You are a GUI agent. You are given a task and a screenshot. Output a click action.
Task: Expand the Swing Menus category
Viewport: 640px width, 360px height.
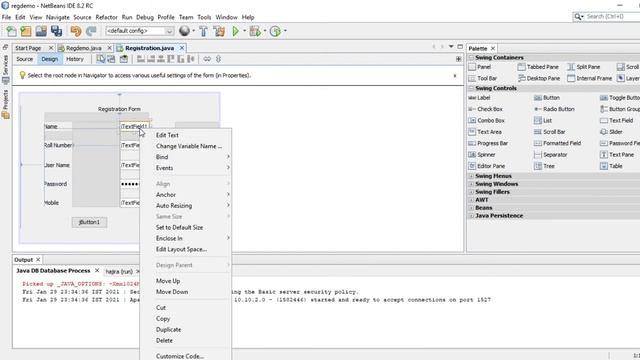click(471, 176)
